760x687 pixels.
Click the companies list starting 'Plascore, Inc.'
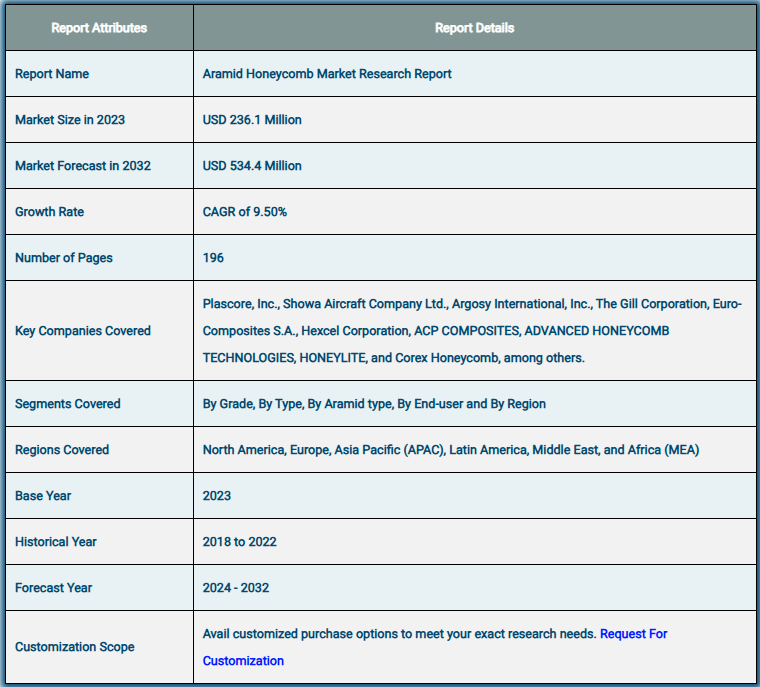(472, 331)
